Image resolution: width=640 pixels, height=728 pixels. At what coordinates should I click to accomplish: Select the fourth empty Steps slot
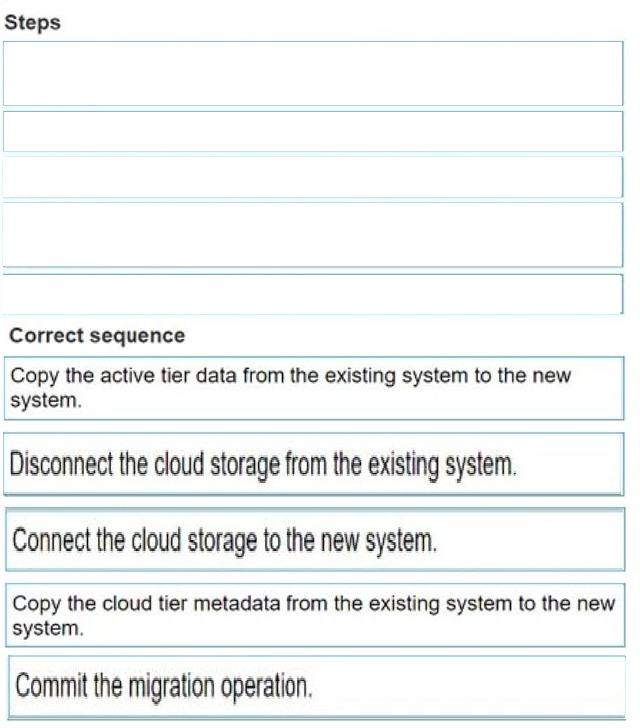coord(313,234)
